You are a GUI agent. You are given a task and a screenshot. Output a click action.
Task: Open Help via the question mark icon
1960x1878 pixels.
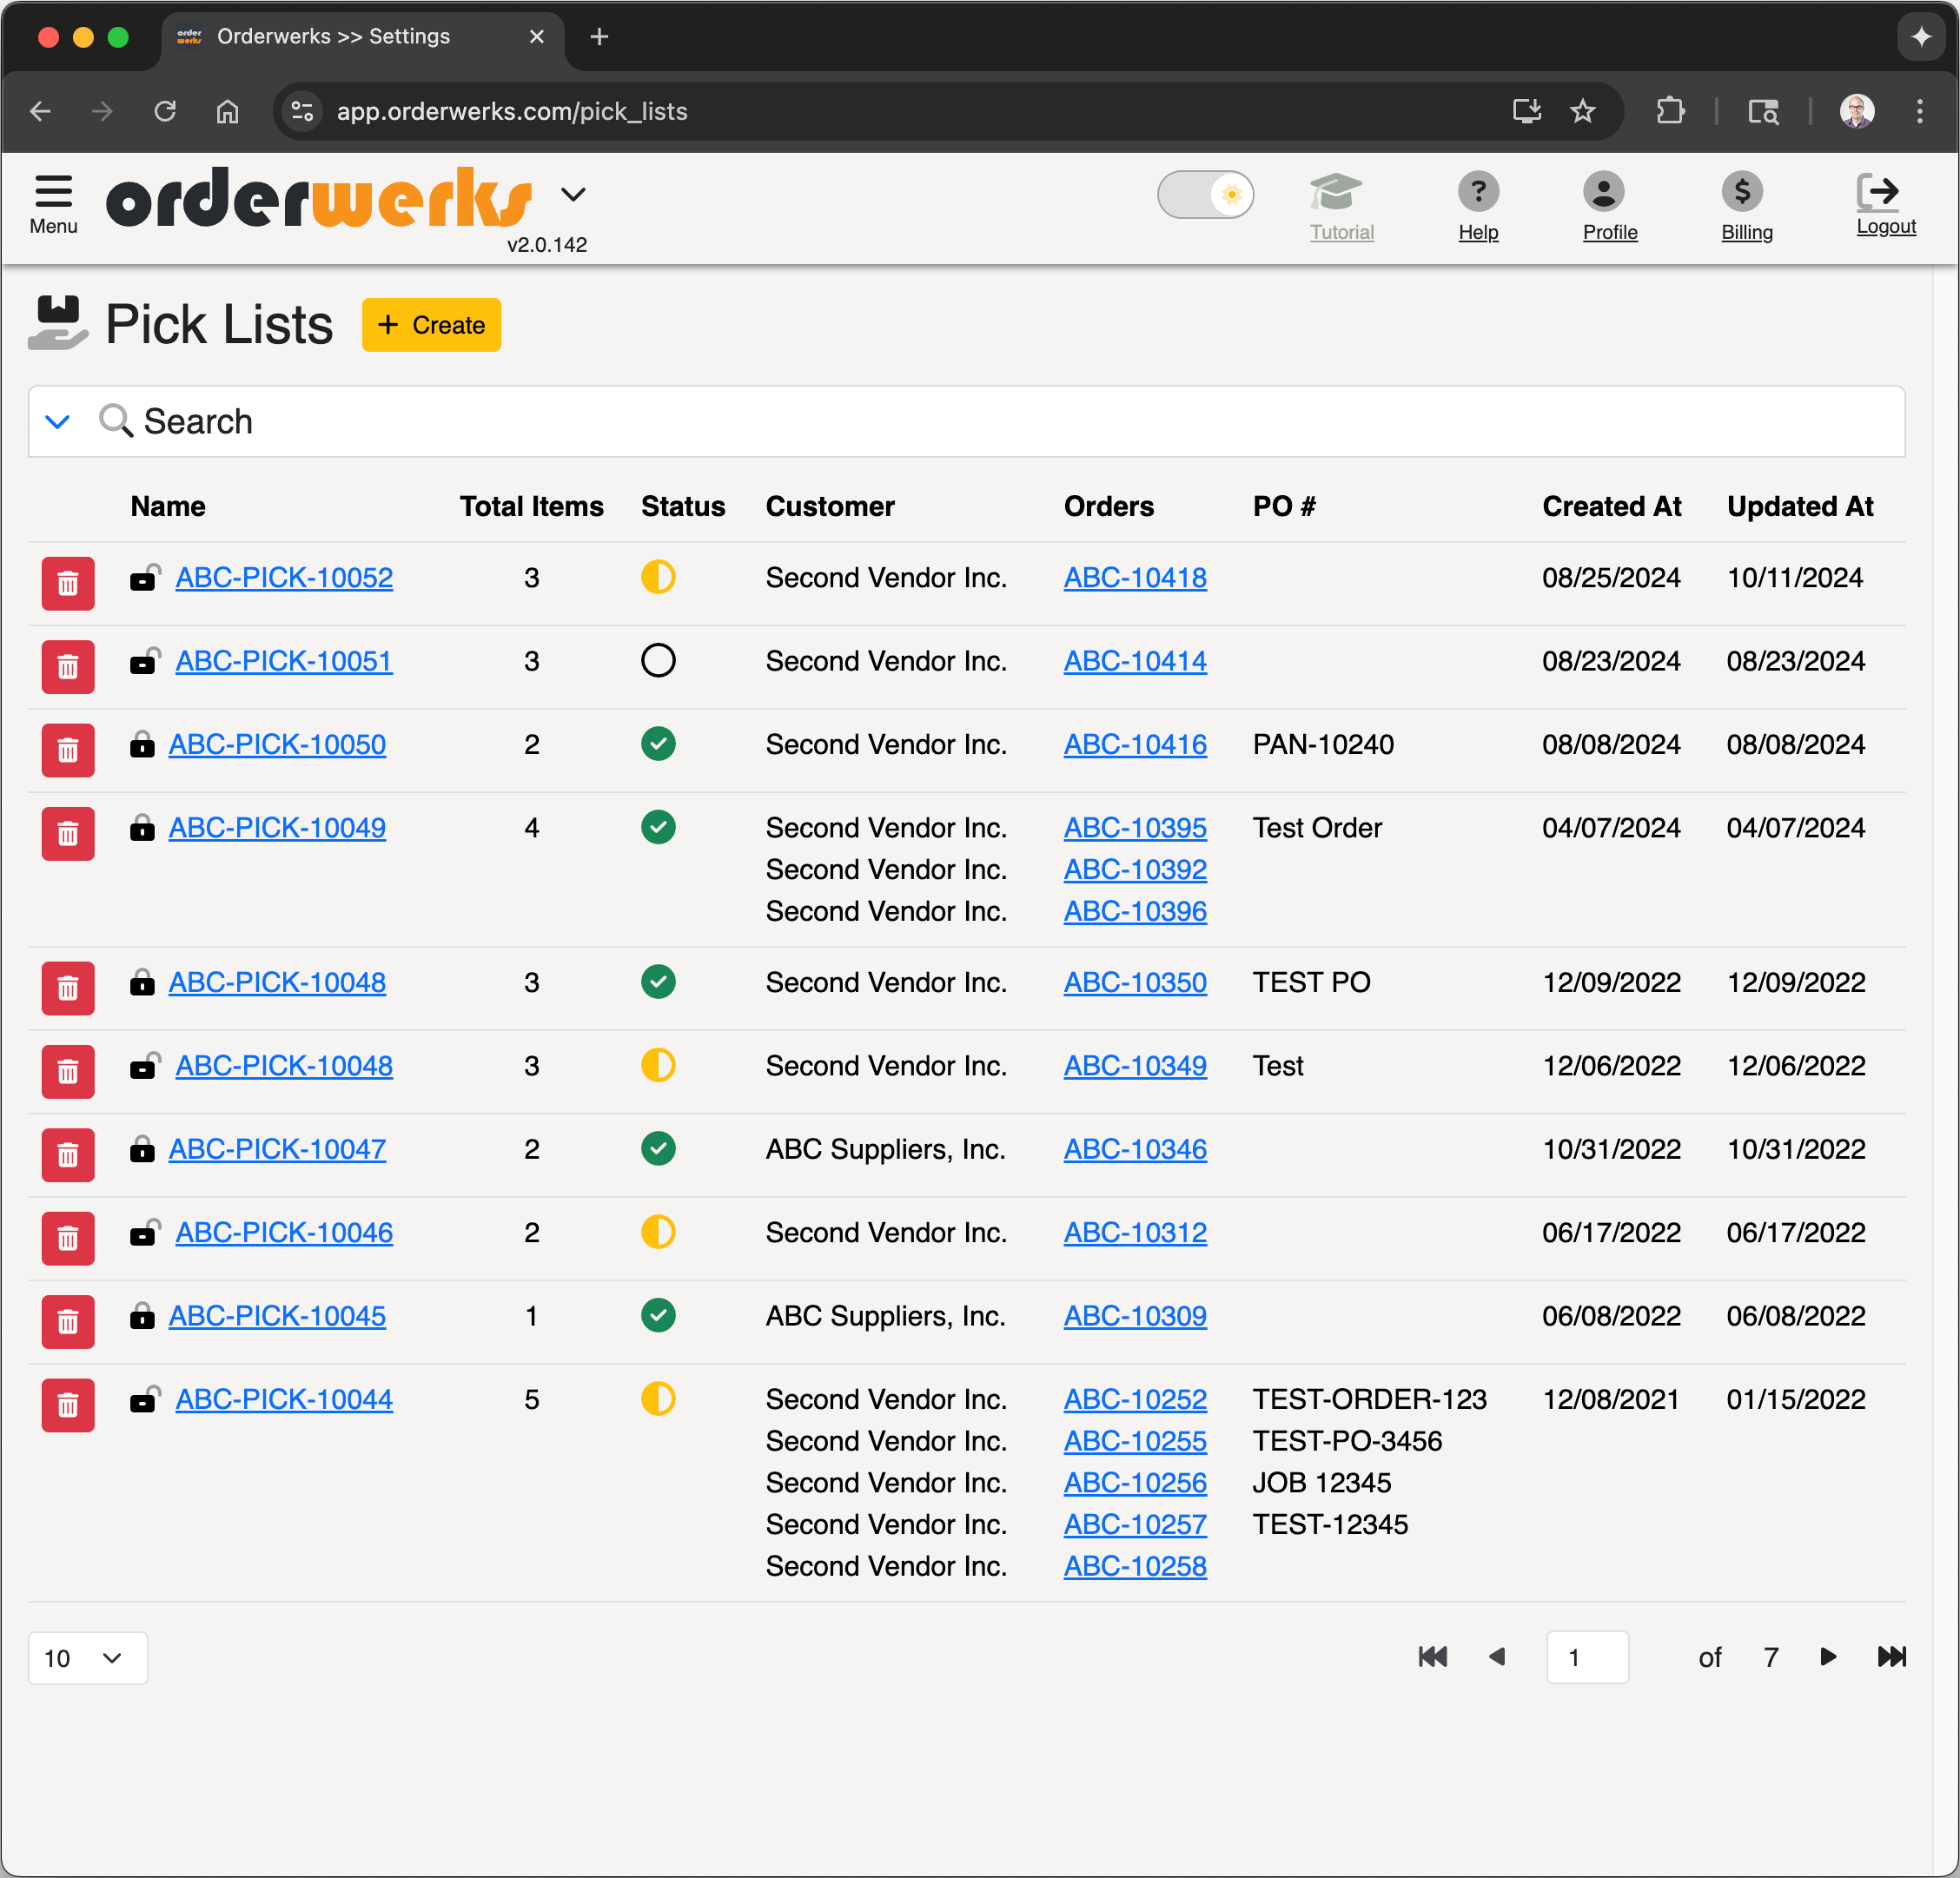(x=1478, y=191)
